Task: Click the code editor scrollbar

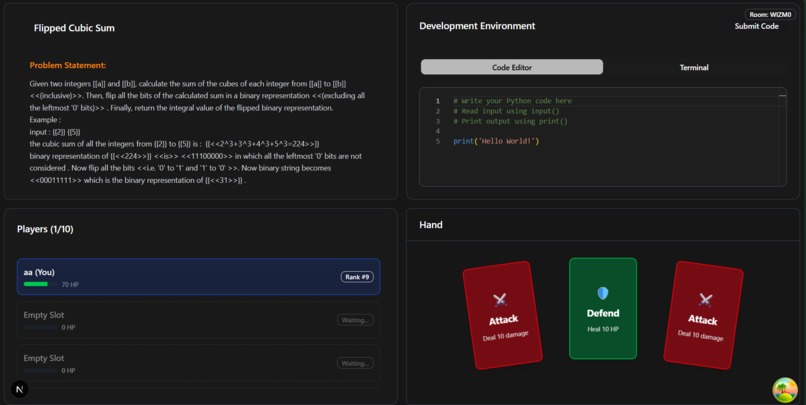Action: [x=782, y=136]
